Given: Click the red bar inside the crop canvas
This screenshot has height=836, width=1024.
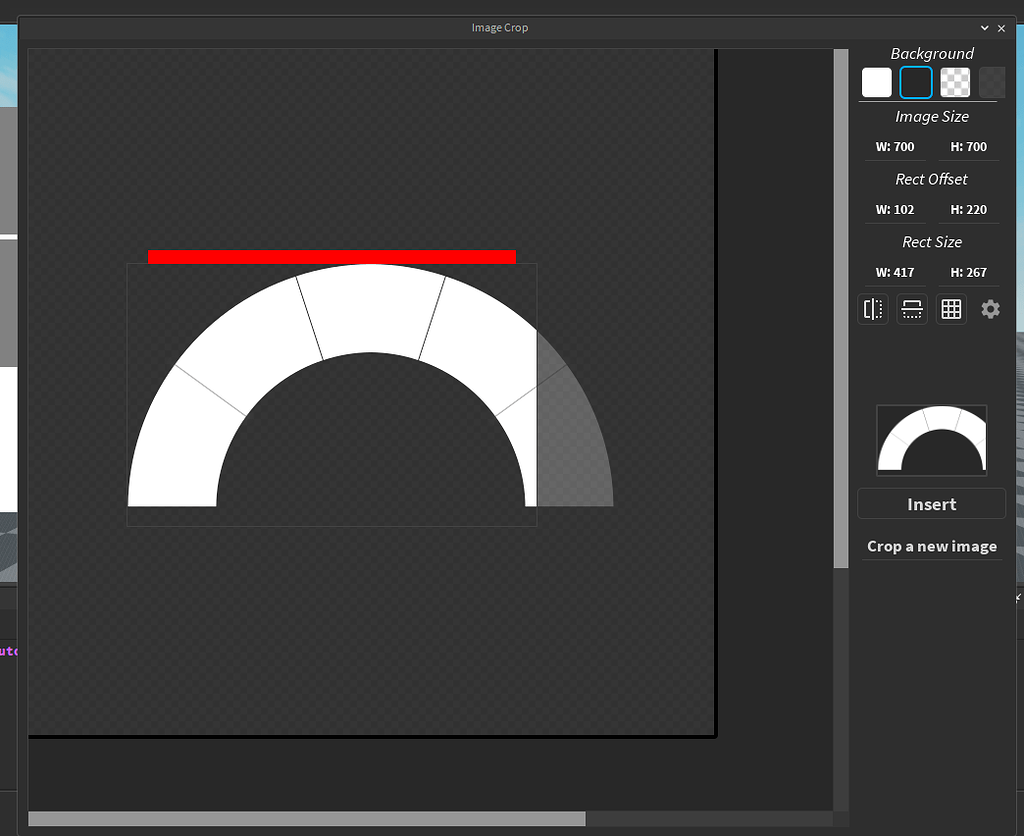Looking at the screenshot, I should coord(332,255).
